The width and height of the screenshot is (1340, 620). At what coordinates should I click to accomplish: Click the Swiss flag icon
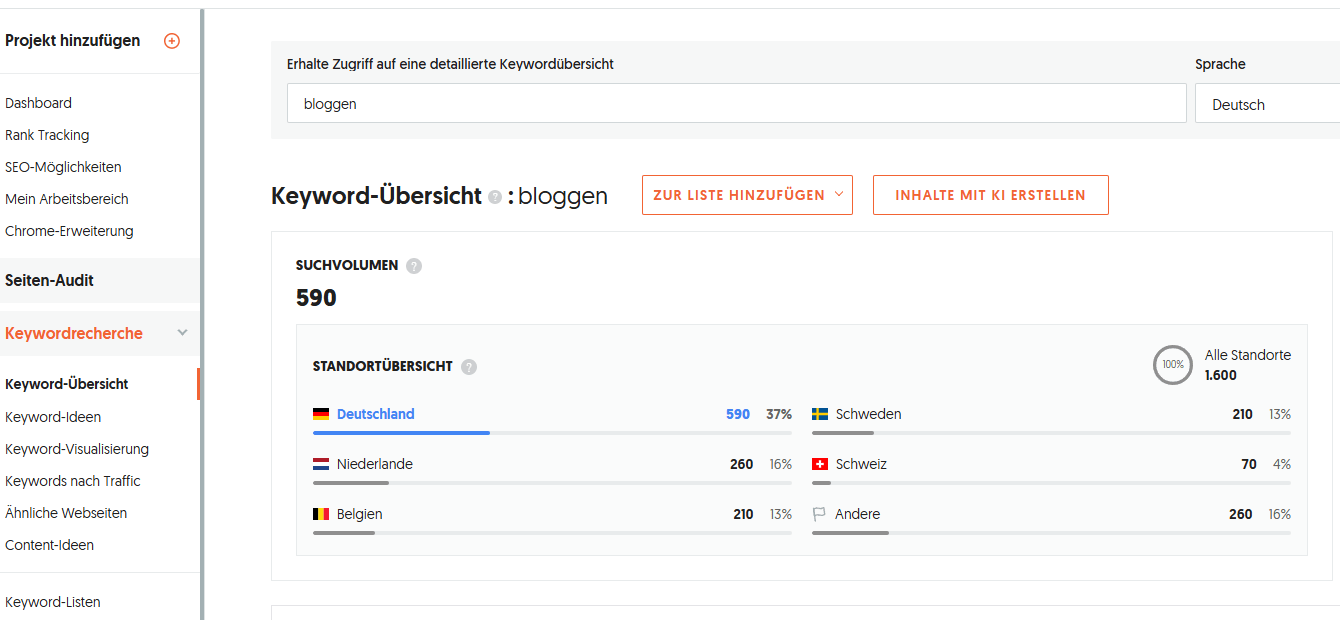pos(820,464)
